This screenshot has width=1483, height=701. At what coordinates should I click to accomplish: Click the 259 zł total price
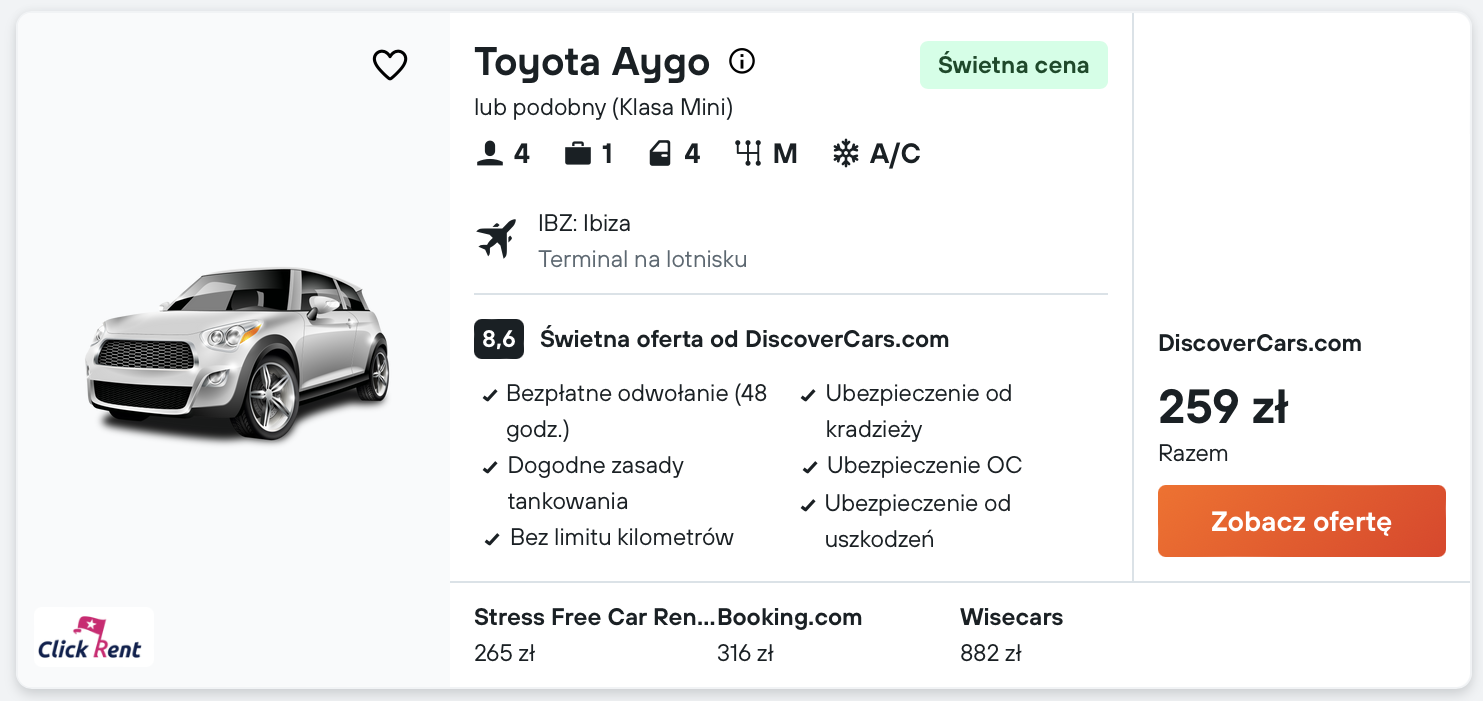pyautogui.click(x=1222, y=407)
